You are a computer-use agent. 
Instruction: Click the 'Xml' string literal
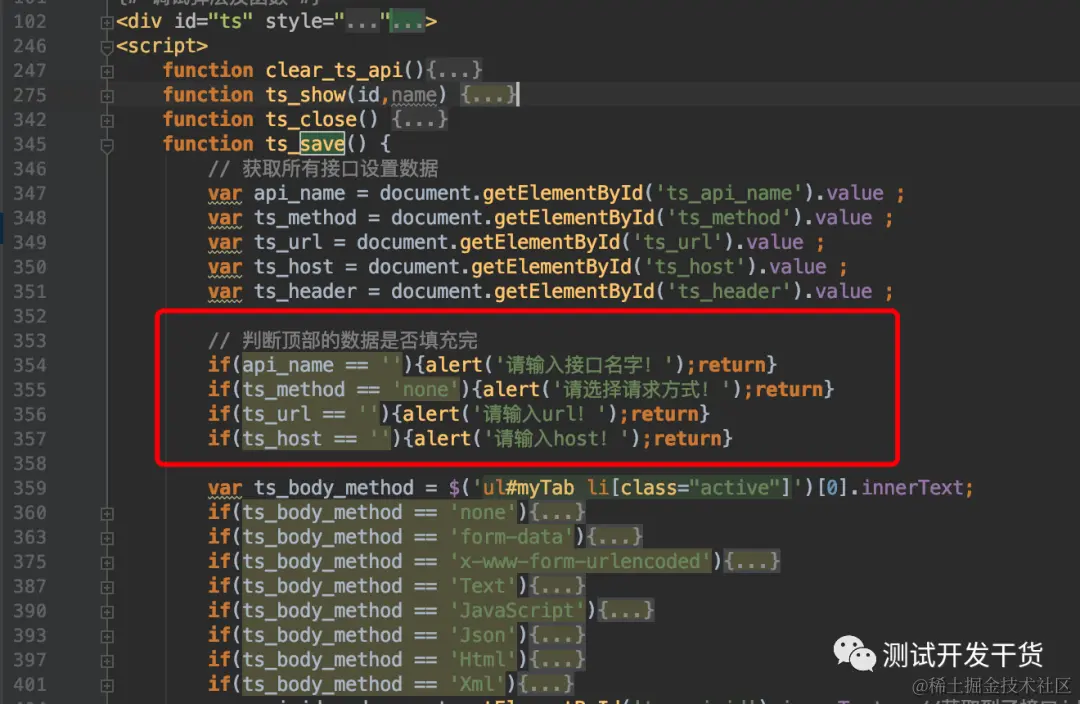(x=477, y=684)
